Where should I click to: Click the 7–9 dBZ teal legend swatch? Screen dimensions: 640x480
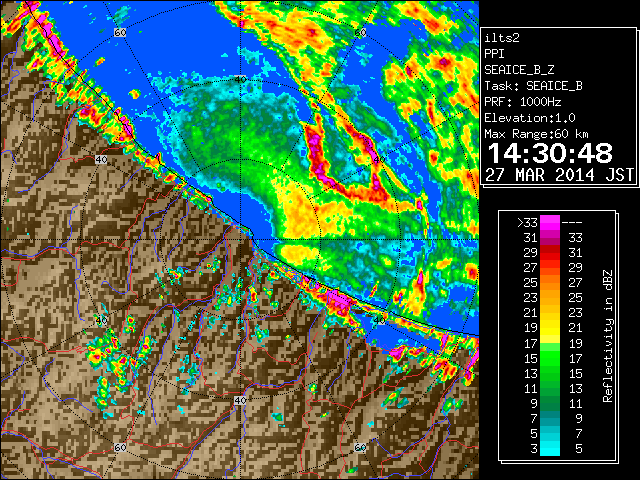coord(550,419)
